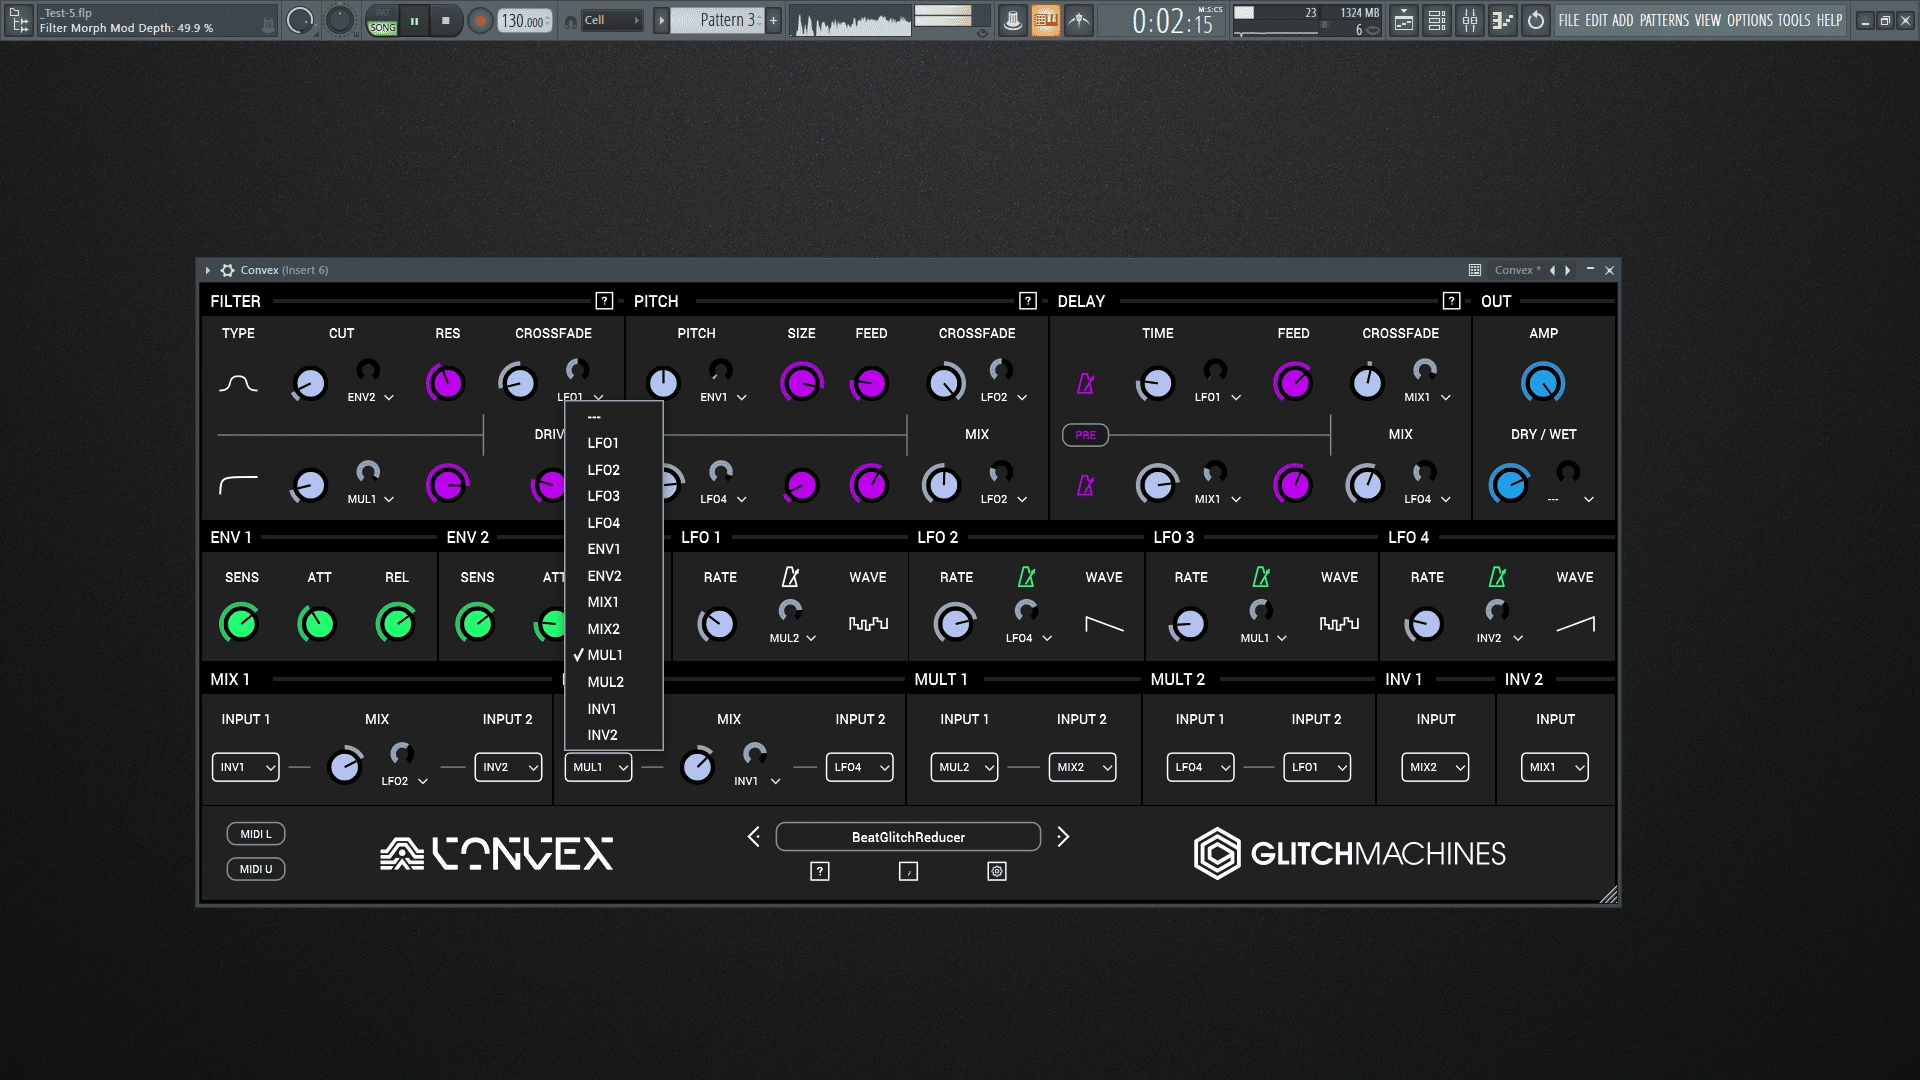Open the Filter section help icon
Screen dimensions: 1920x1080
click(604, 301)
